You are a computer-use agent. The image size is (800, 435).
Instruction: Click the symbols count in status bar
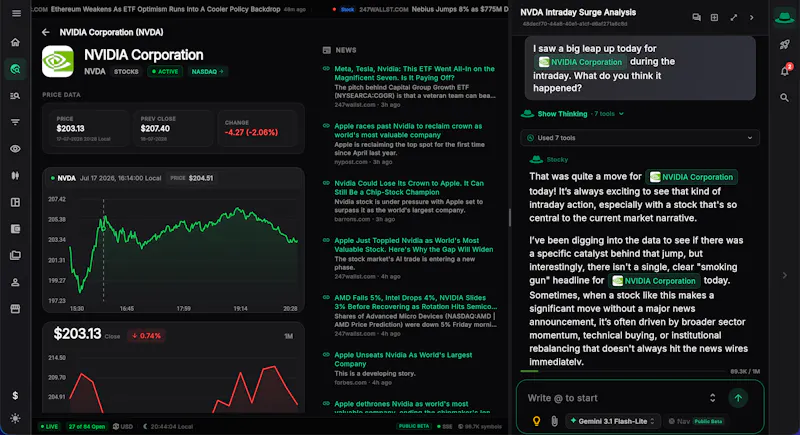480,426
